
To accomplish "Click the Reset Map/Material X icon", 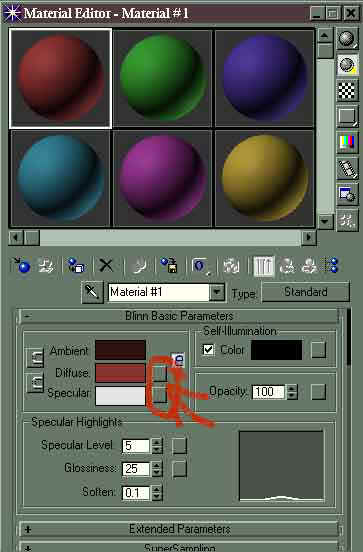I will (106, 266).
